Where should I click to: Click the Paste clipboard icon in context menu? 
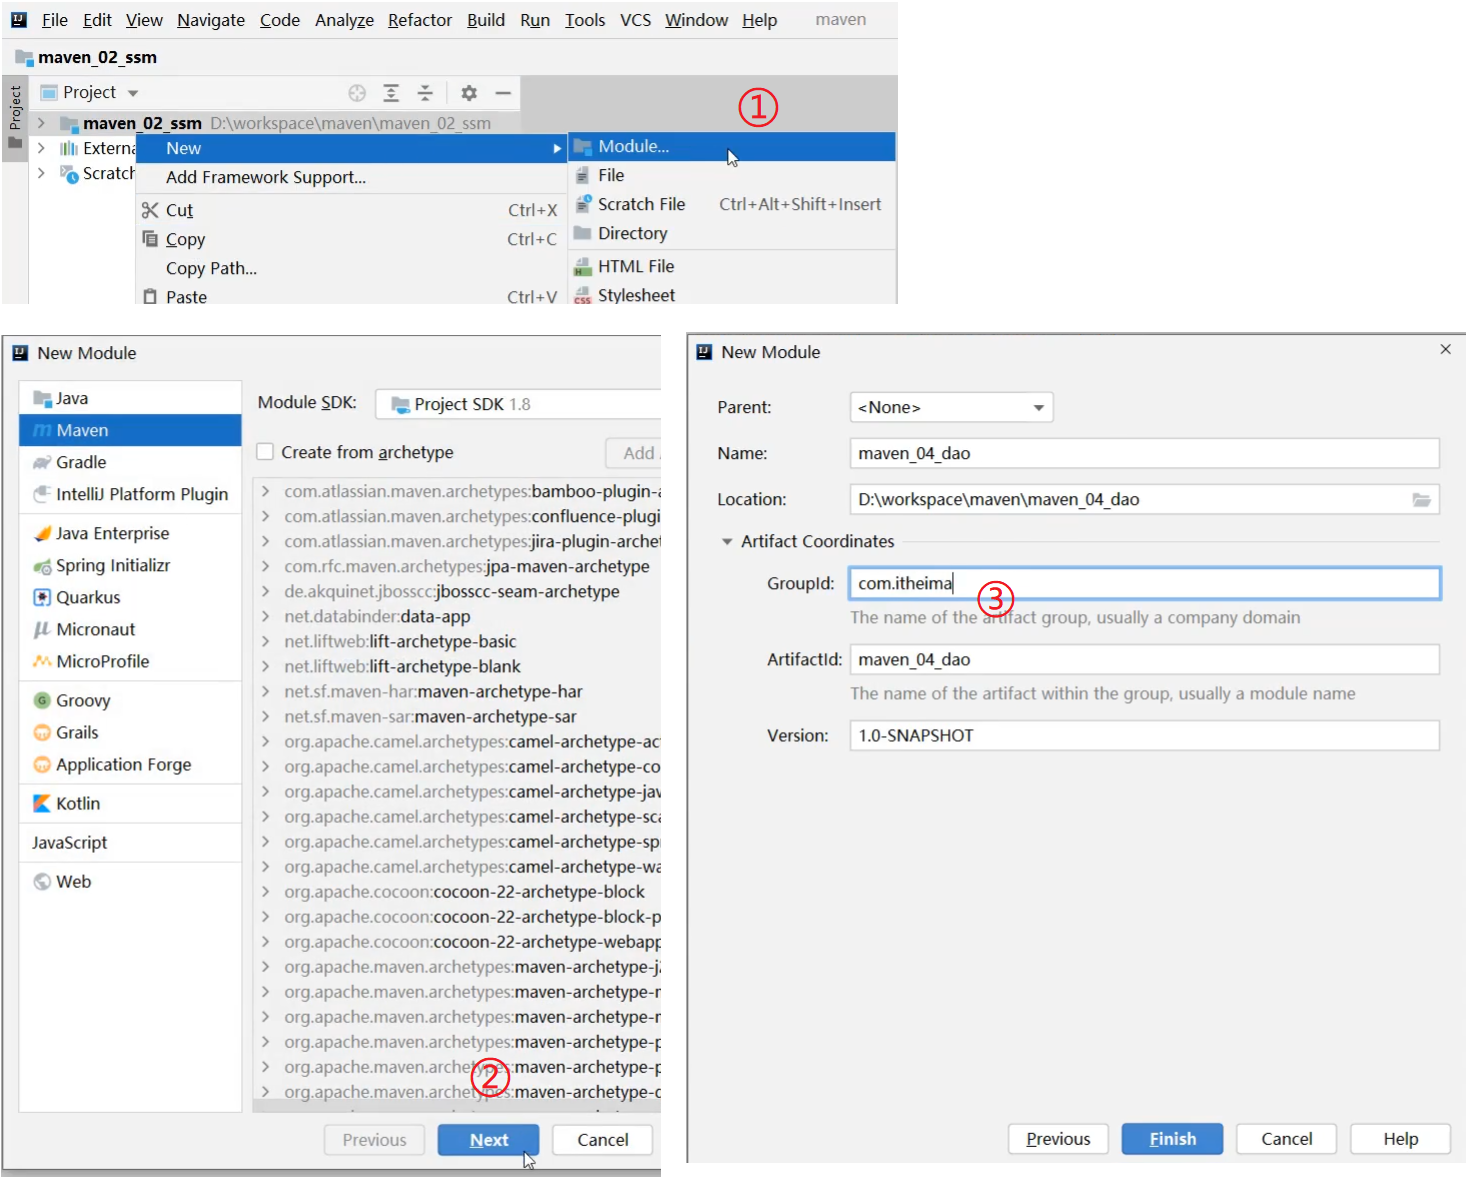(150, 297)
